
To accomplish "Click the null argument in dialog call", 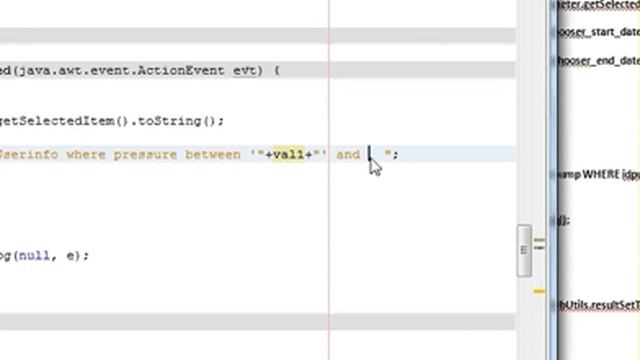I will click(x=35, y=256).
